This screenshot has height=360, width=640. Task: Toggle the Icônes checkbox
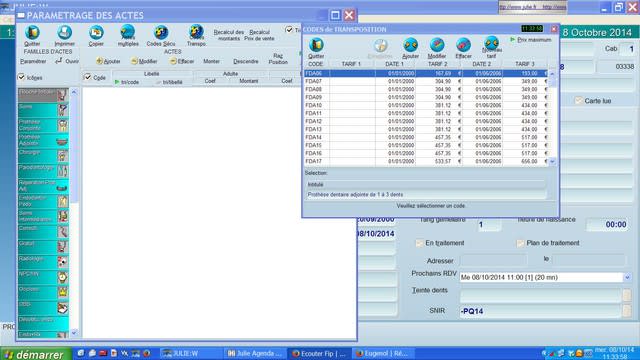pyautogui.click(x=21, y=77)
